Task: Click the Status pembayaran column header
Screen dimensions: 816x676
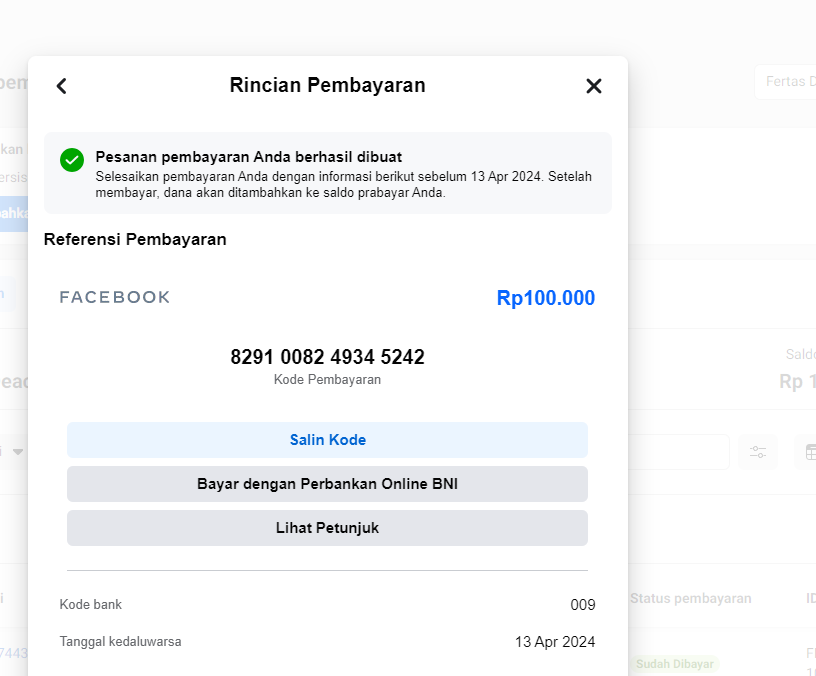Action: (690, 598)
